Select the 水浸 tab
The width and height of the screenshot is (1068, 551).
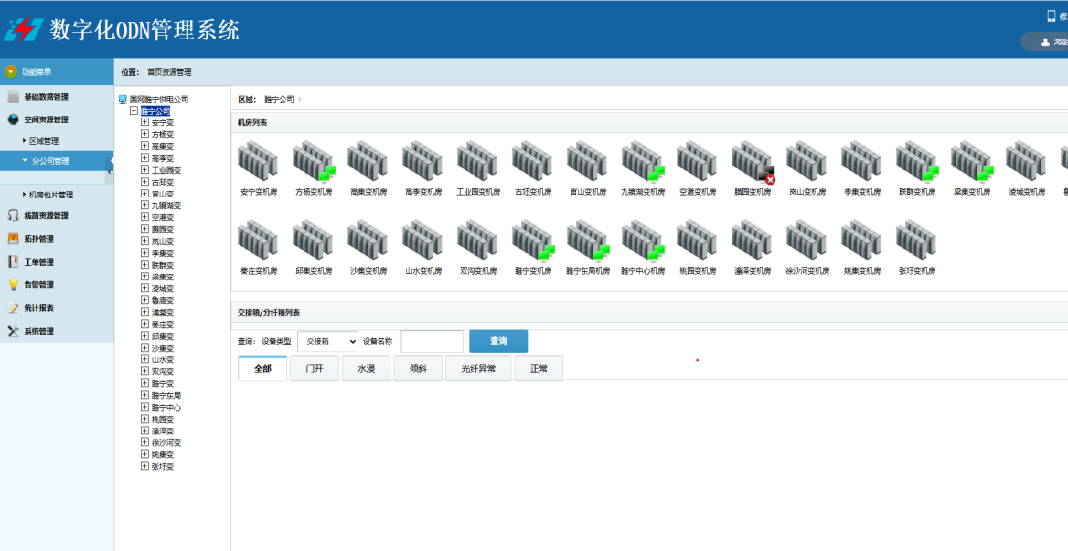366,369
